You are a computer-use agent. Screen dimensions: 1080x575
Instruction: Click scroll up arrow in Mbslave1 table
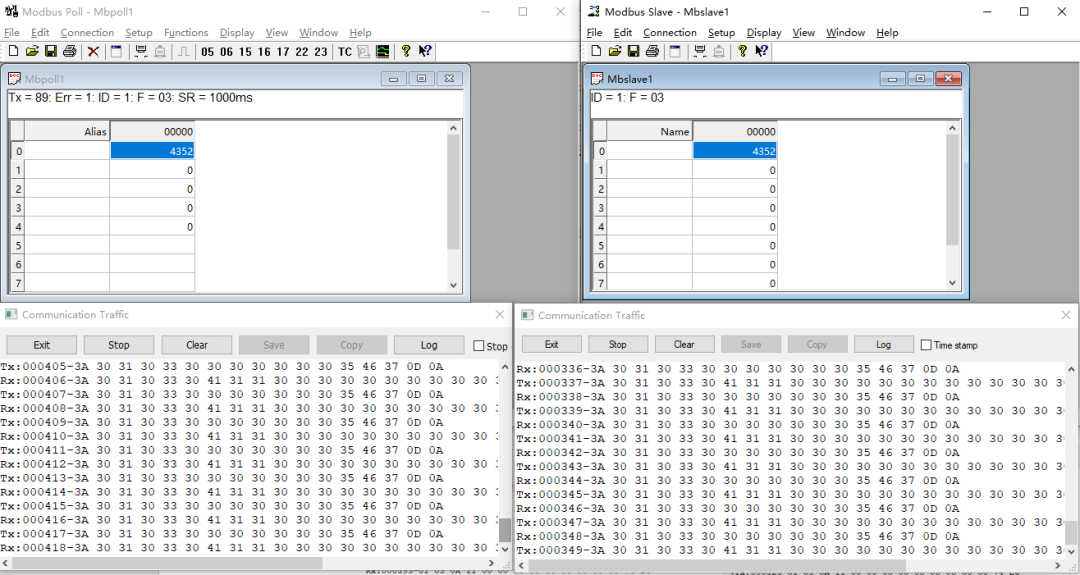coord(952,129)
